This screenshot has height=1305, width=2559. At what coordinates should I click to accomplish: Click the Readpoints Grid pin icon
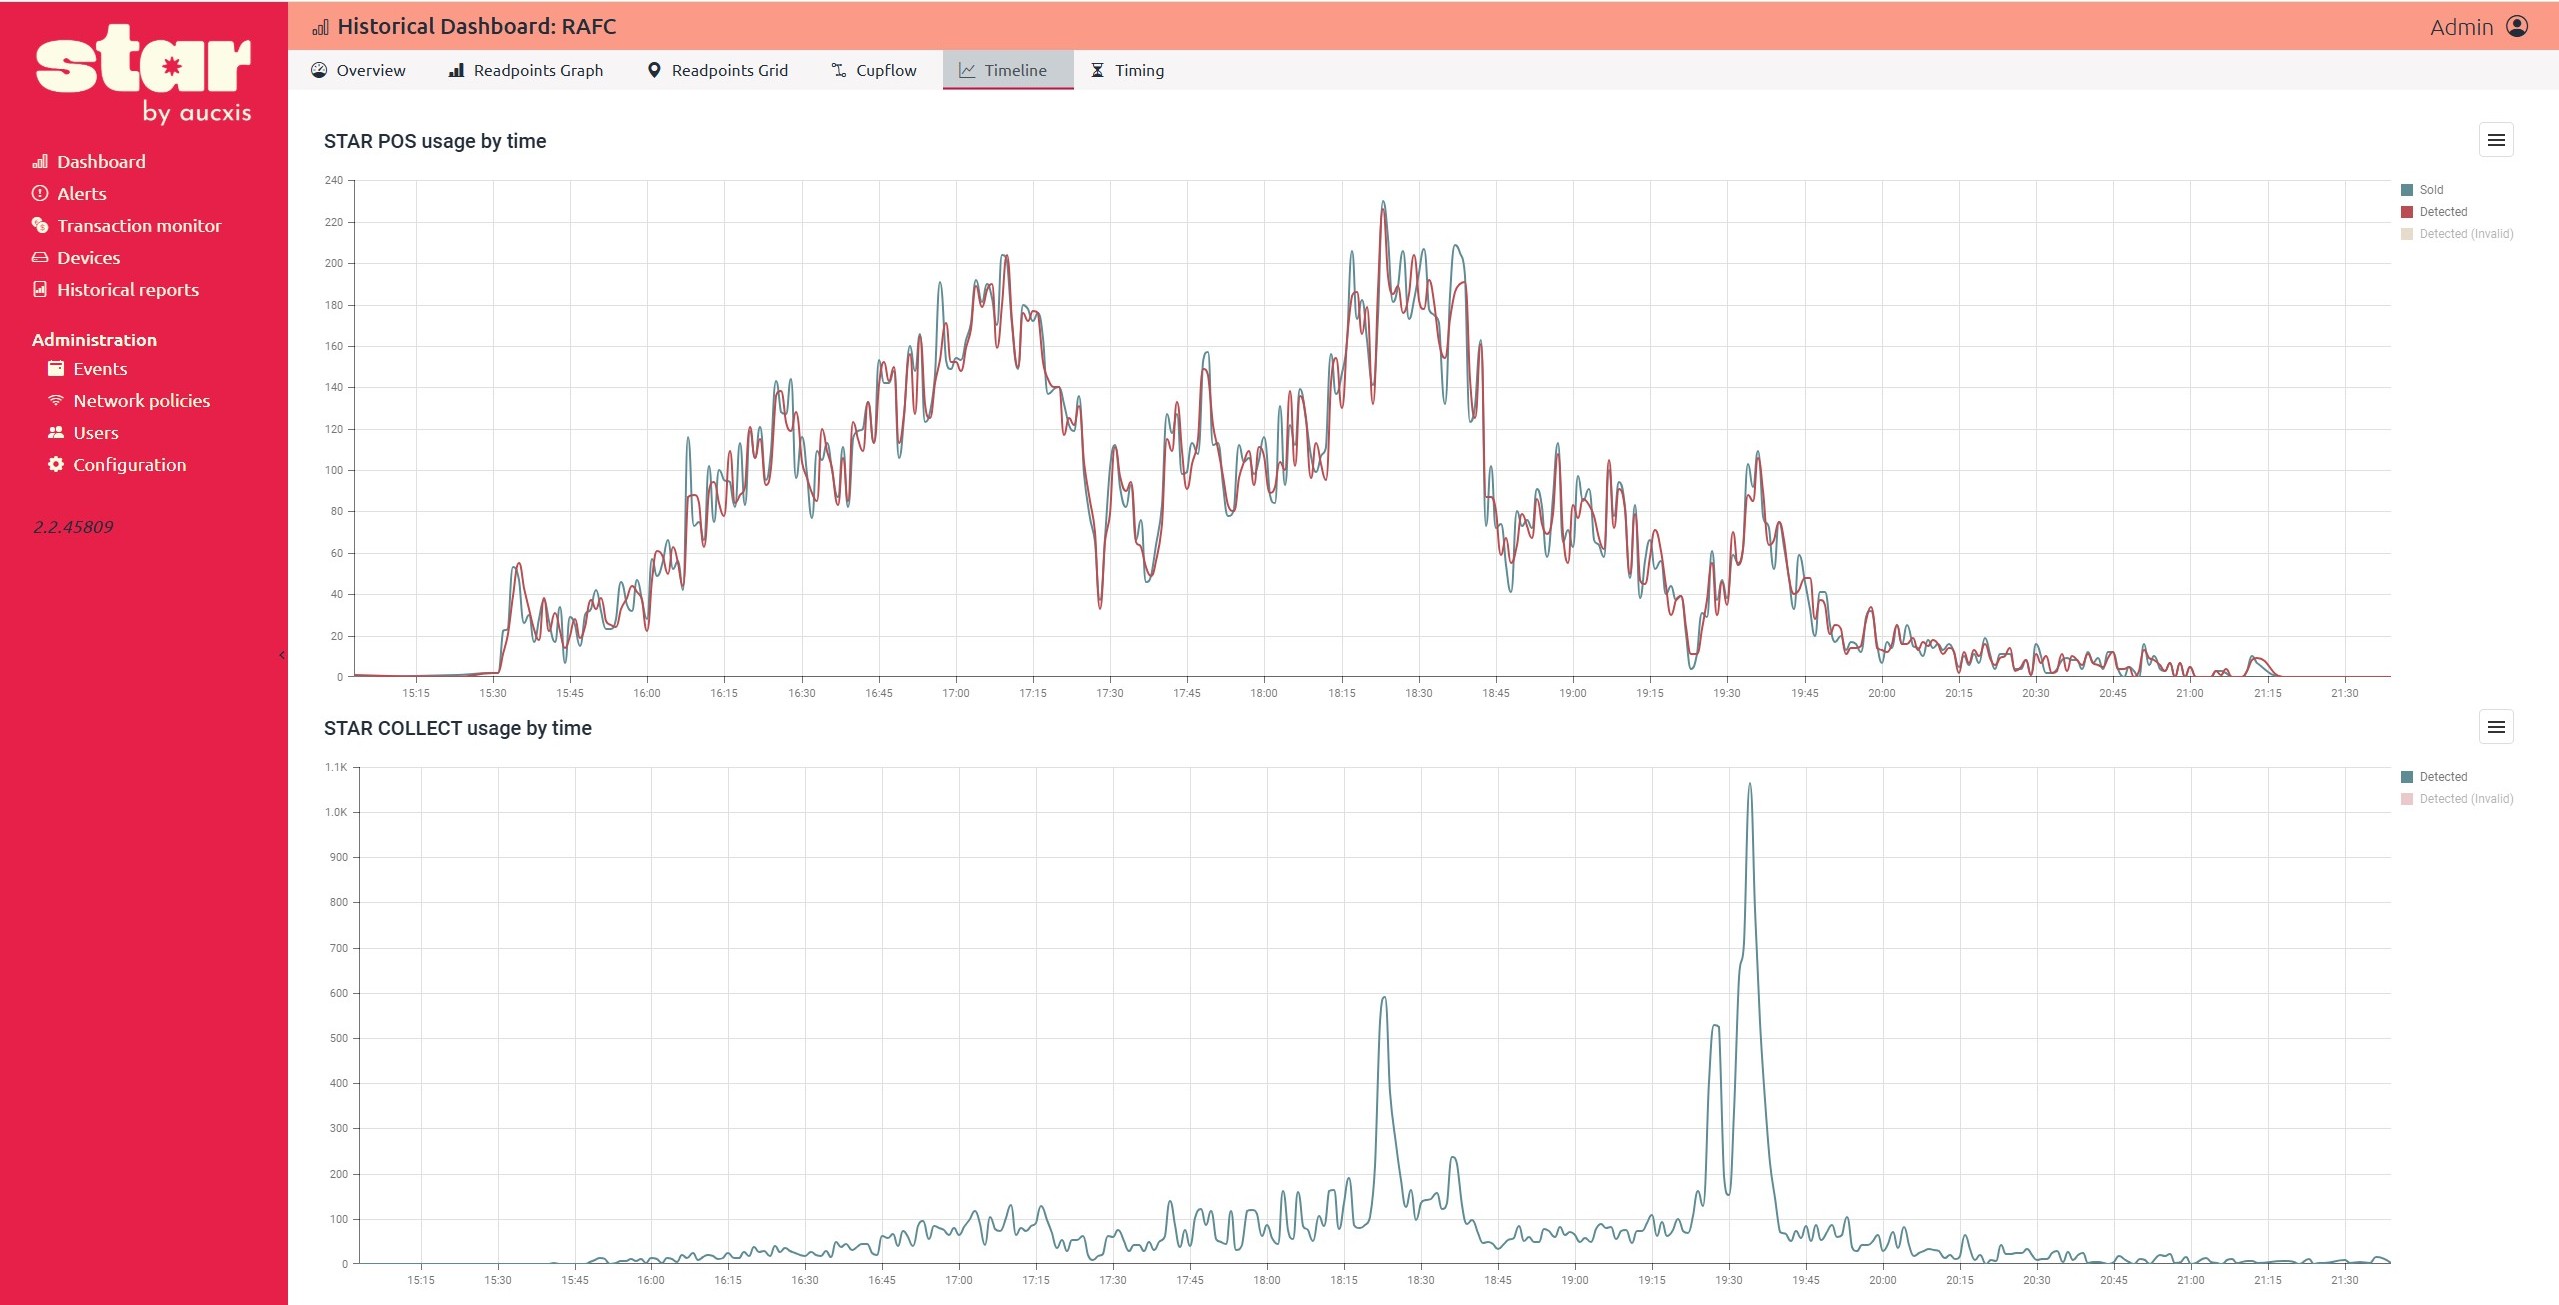(x=654, y=70)
